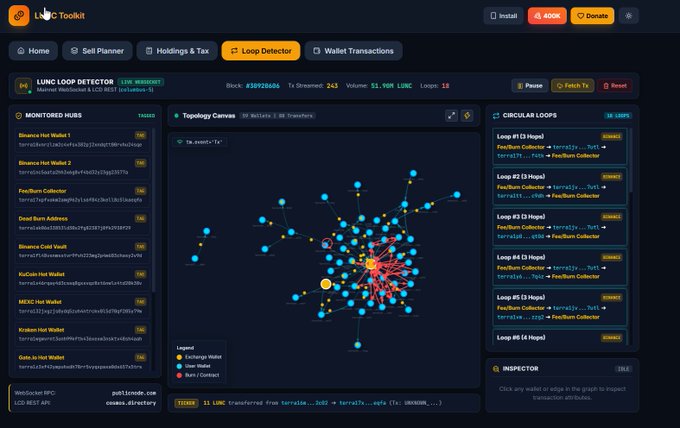Open Loop #4 (3 Hops) card
The width and height of the screenshot is (680, 428).
pyautogui.click(x=560, y=267)
